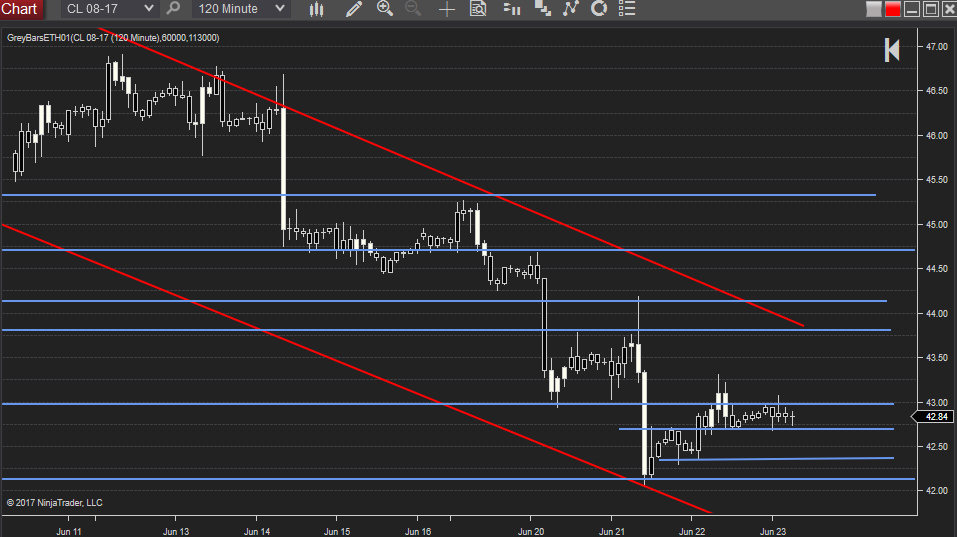Click the 44.00 price axis label

point(936,314)
